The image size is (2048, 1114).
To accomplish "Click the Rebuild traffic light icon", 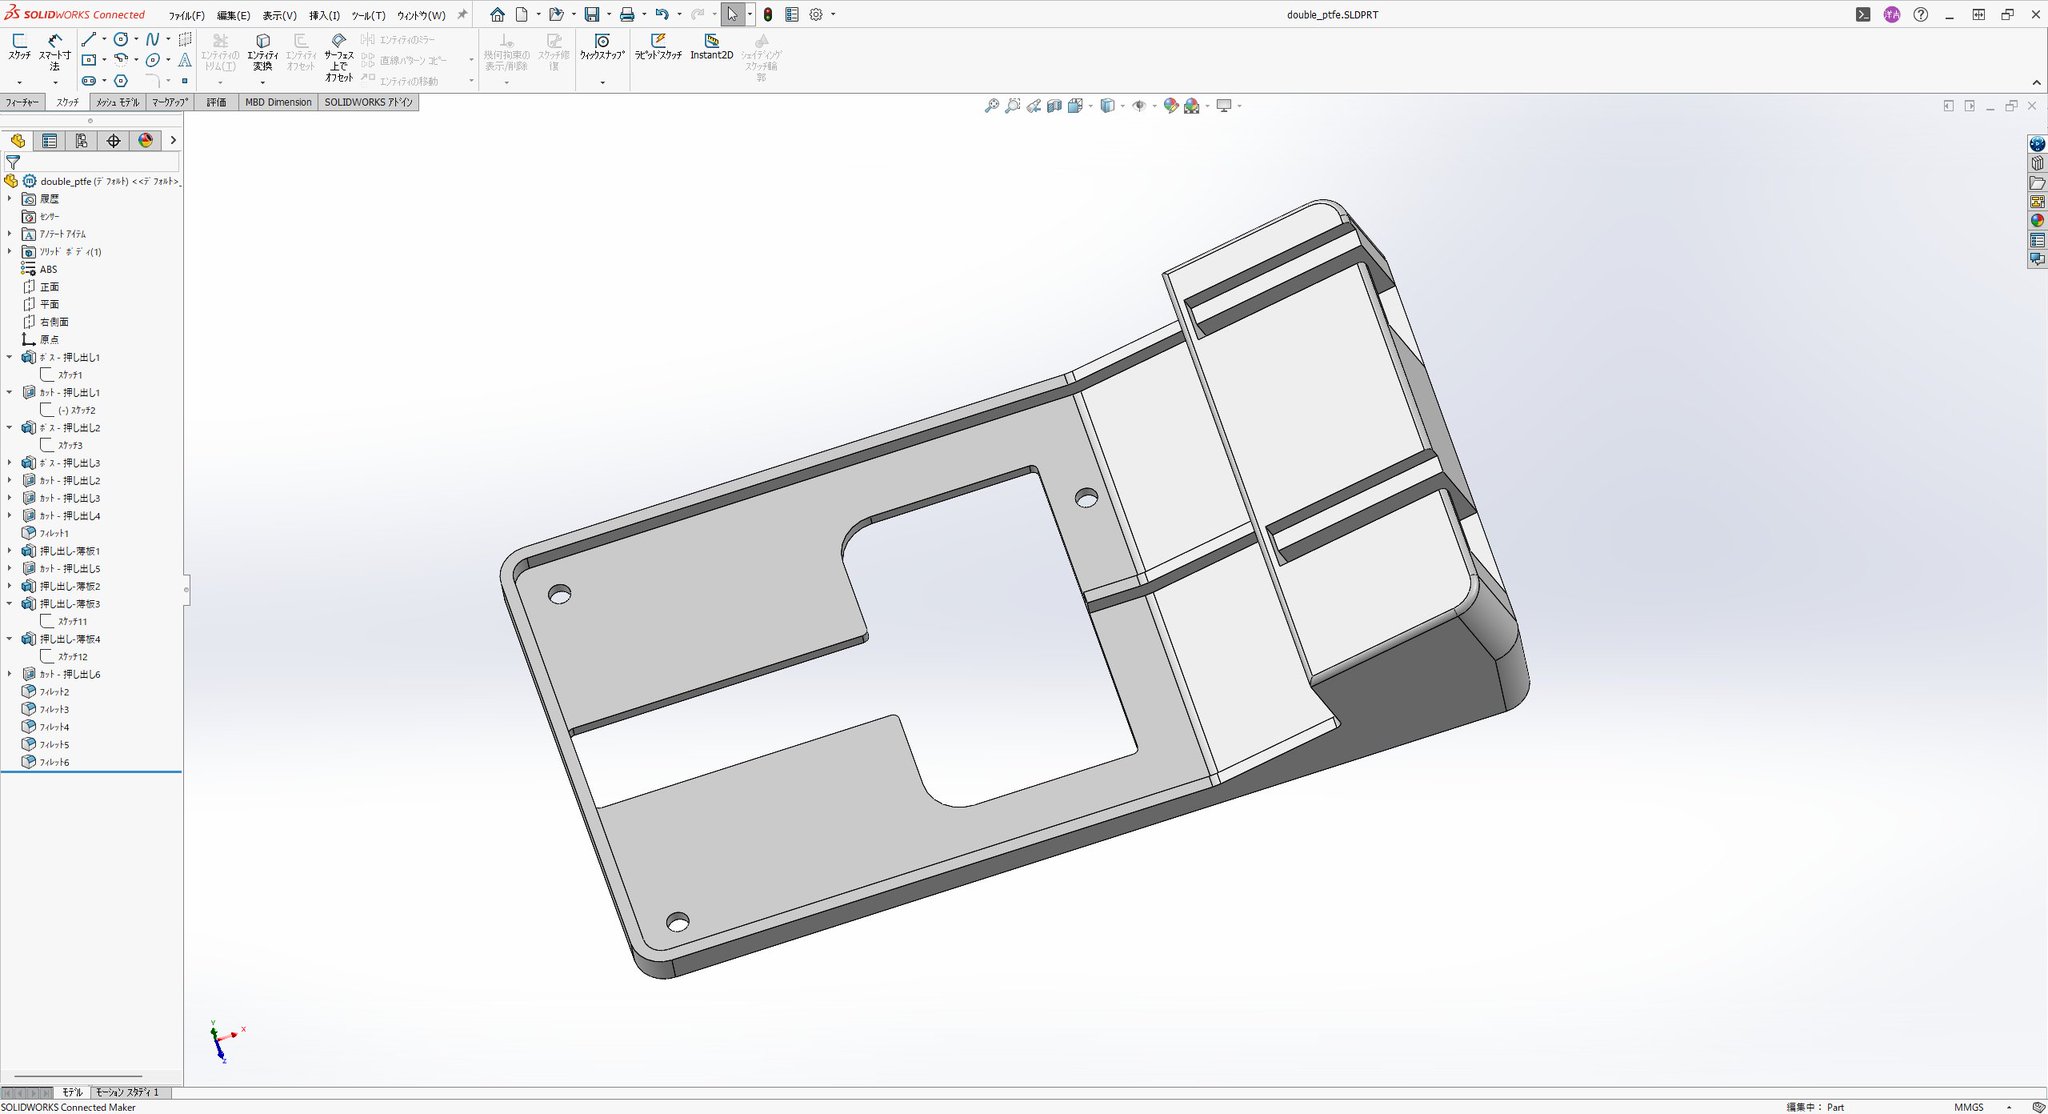I will click(x=767, y=14).
